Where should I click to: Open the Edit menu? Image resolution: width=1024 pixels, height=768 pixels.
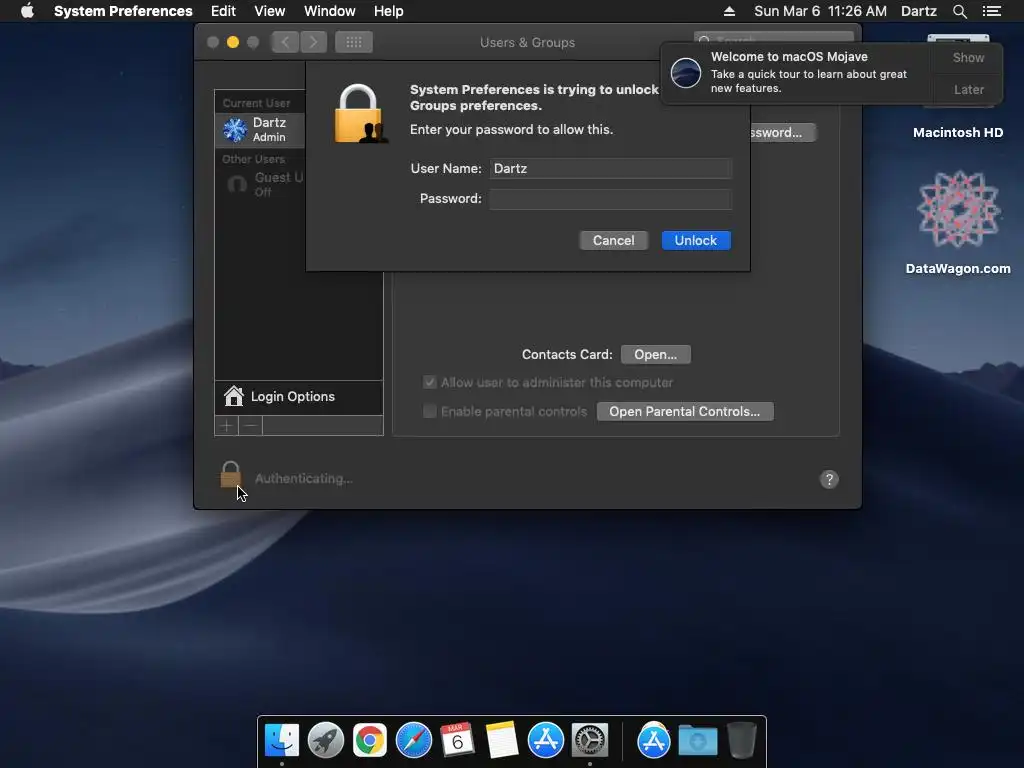pos(223,11)
